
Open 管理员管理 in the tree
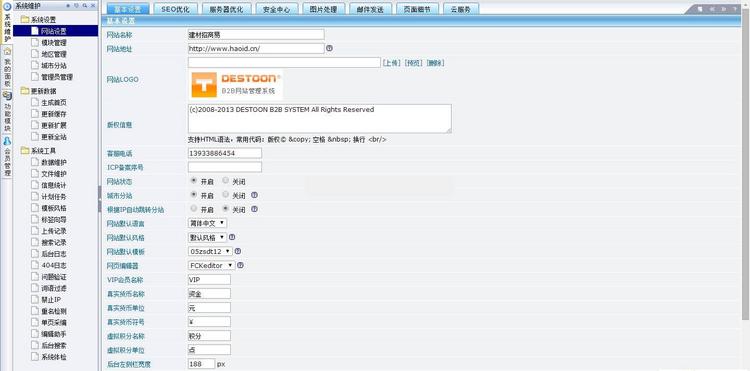[x=57, y=77]
